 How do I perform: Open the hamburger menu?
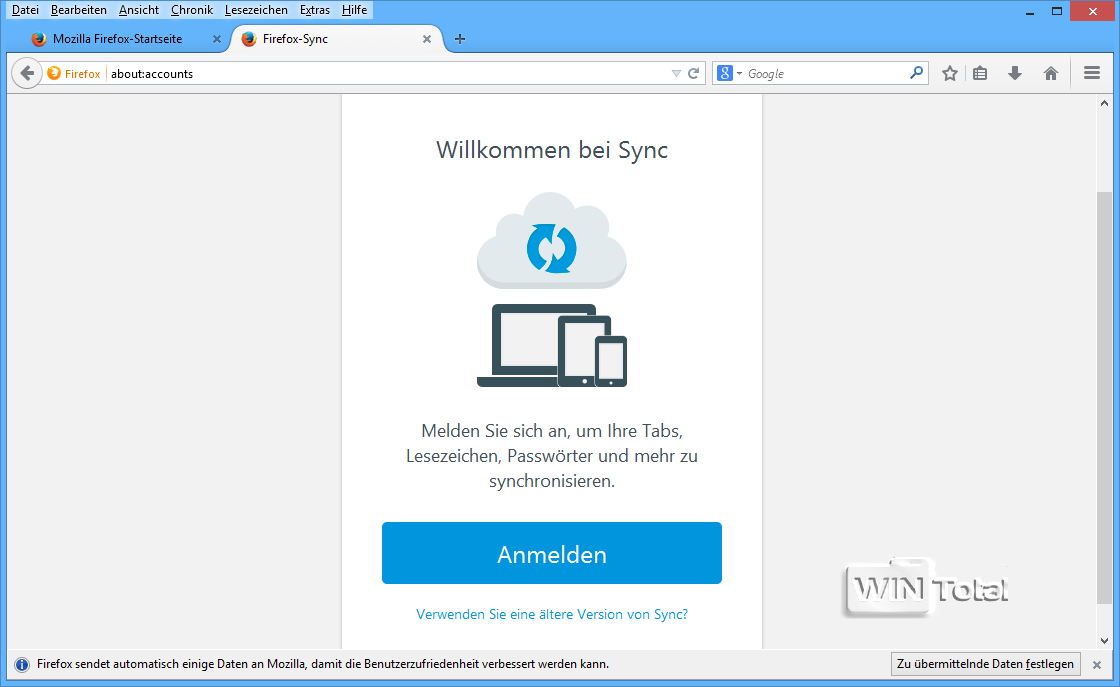pyautogui.click(x=1091, y=73)
